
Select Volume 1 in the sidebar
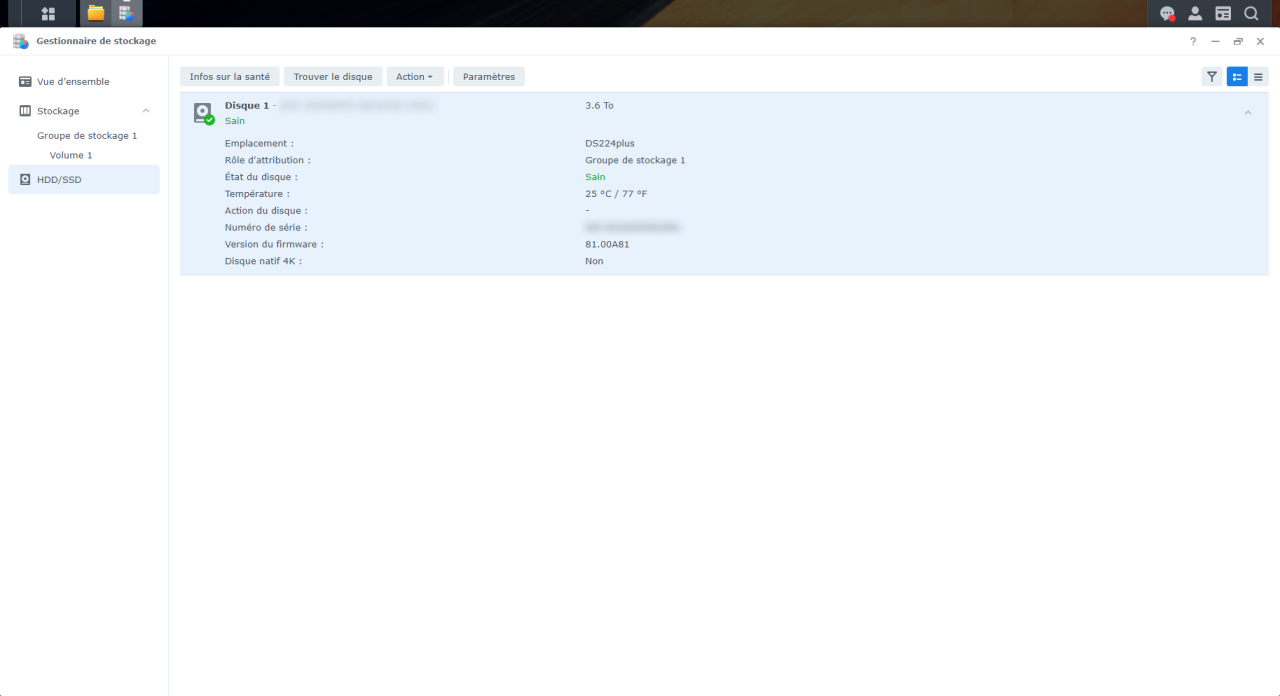[70, 155]
